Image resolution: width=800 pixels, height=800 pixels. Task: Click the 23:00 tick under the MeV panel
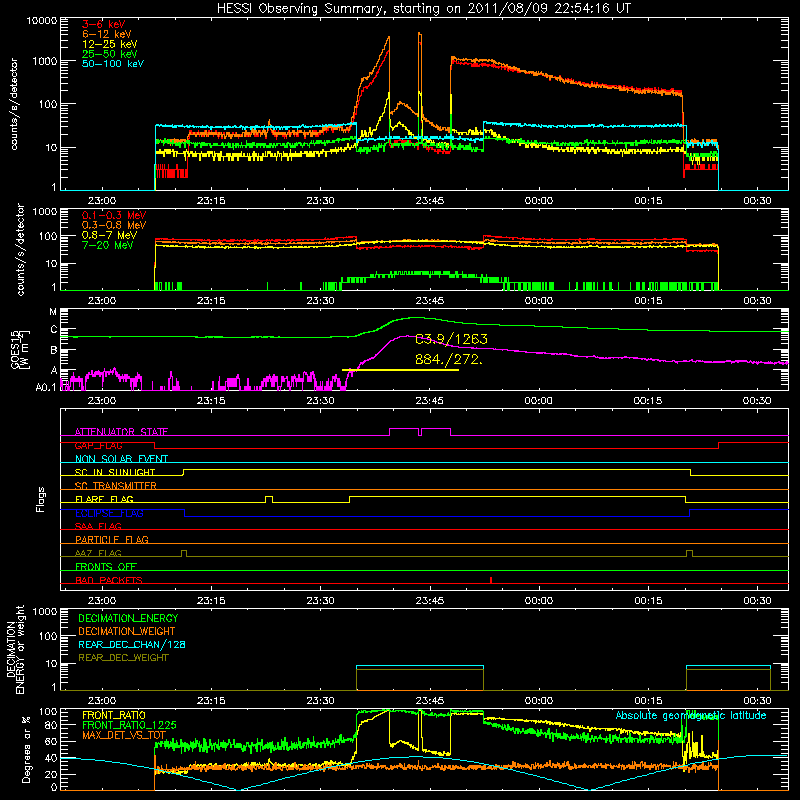click(102, 301)
